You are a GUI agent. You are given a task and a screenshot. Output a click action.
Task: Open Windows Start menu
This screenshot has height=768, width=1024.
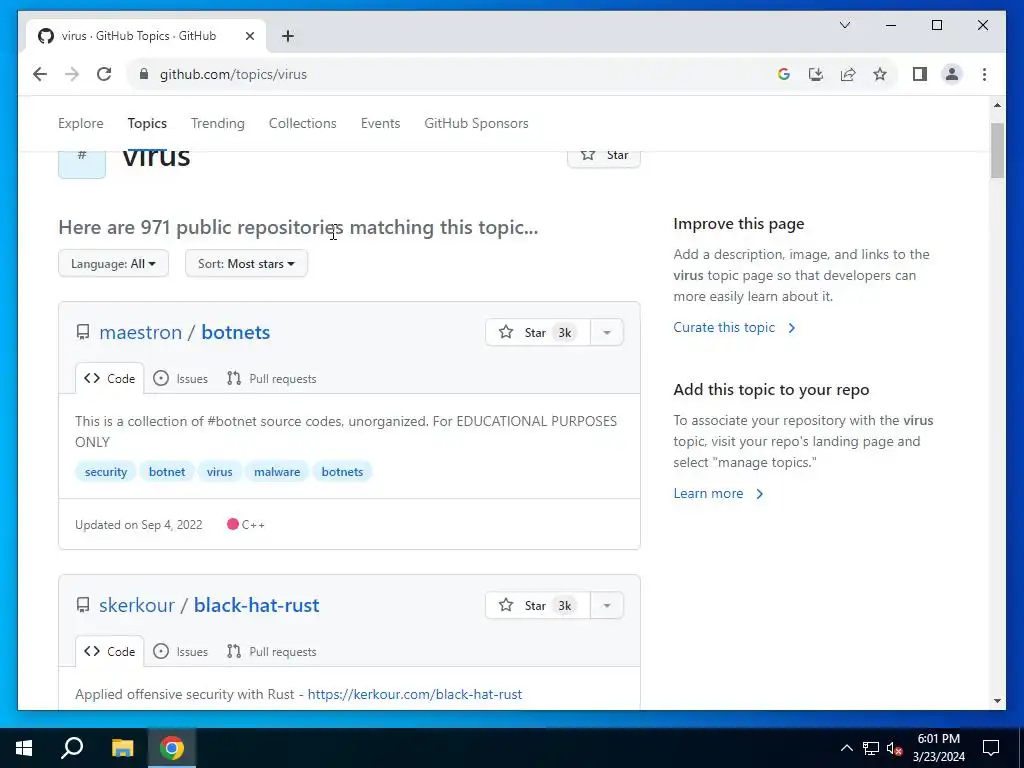(24, 748)
